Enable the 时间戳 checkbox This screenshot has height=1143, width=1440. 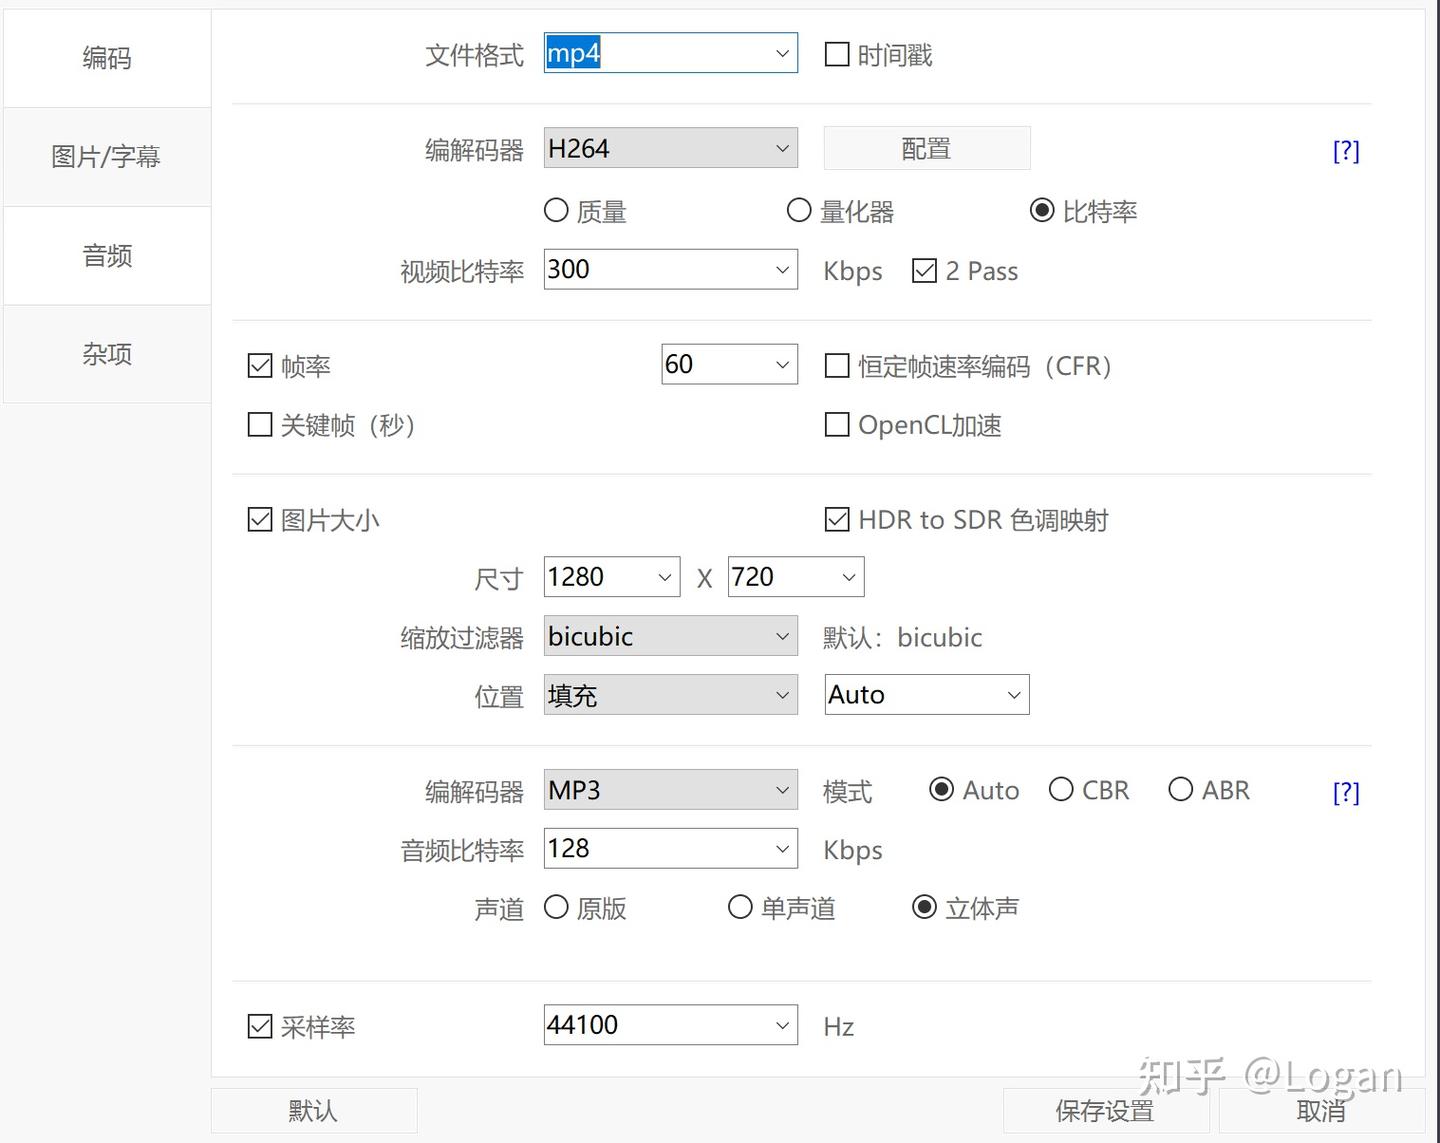pos(837,54)
